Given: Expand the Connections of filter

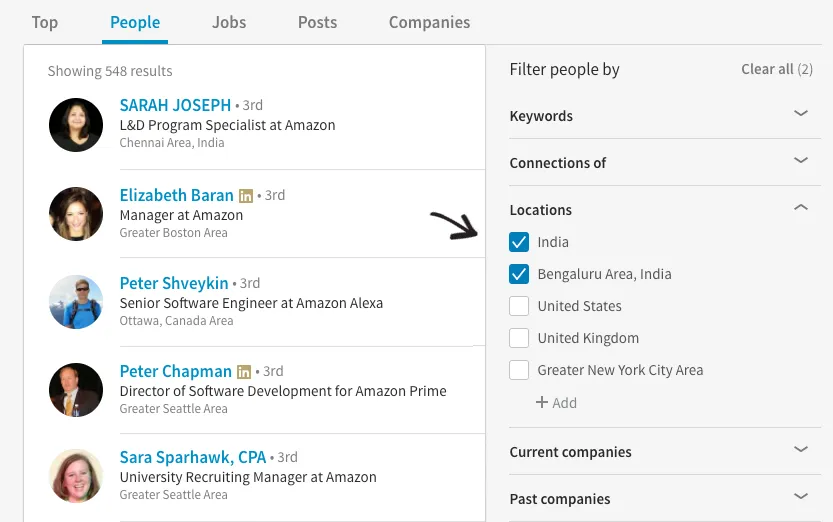Looking at the screenshot, I should coord(801,160).
